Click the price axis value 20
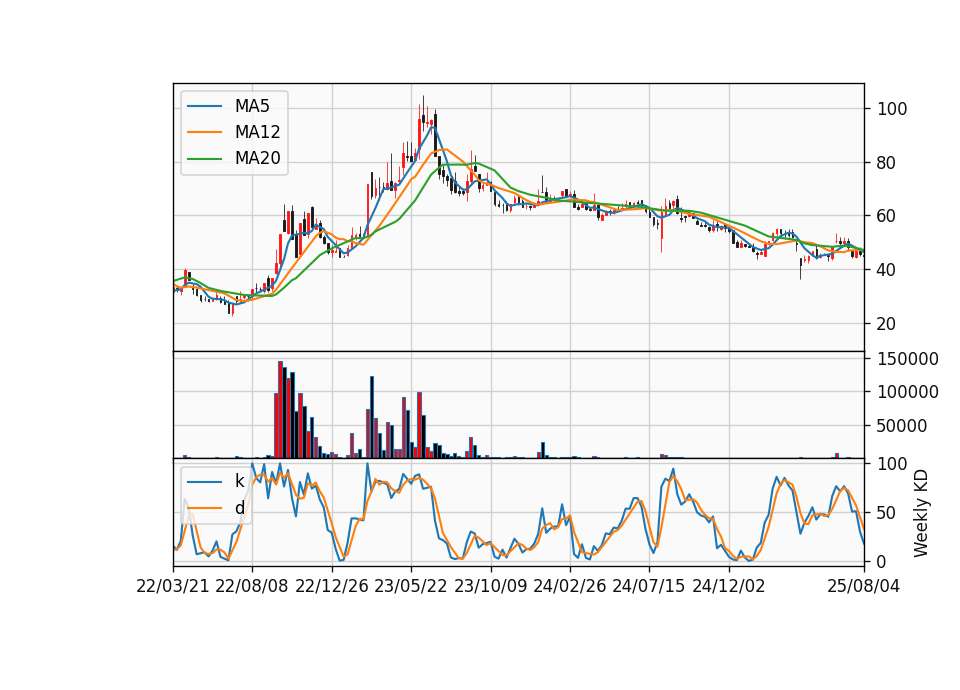 click(887, 324)
